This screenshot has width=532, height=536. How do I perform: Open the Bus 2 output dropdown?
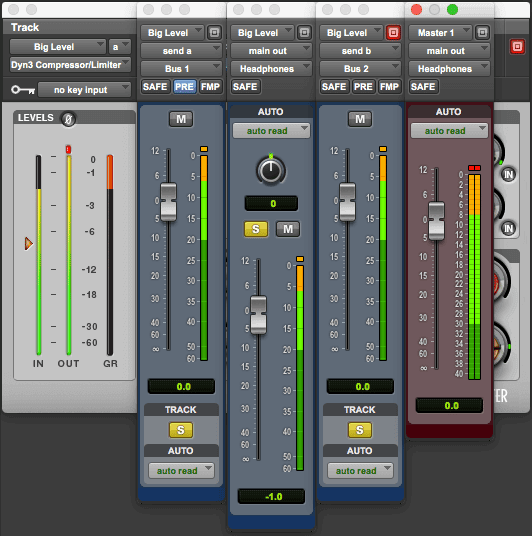pyautogui.click(x=360, y=69)
